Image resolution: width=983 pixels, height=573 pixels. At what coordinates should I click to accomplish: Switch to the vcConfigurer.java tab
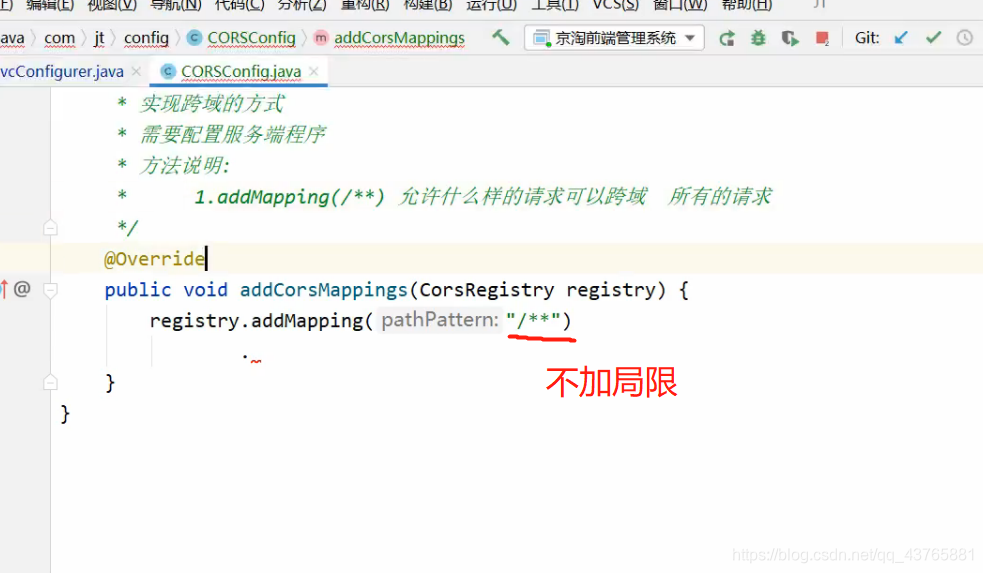(62, 72)
